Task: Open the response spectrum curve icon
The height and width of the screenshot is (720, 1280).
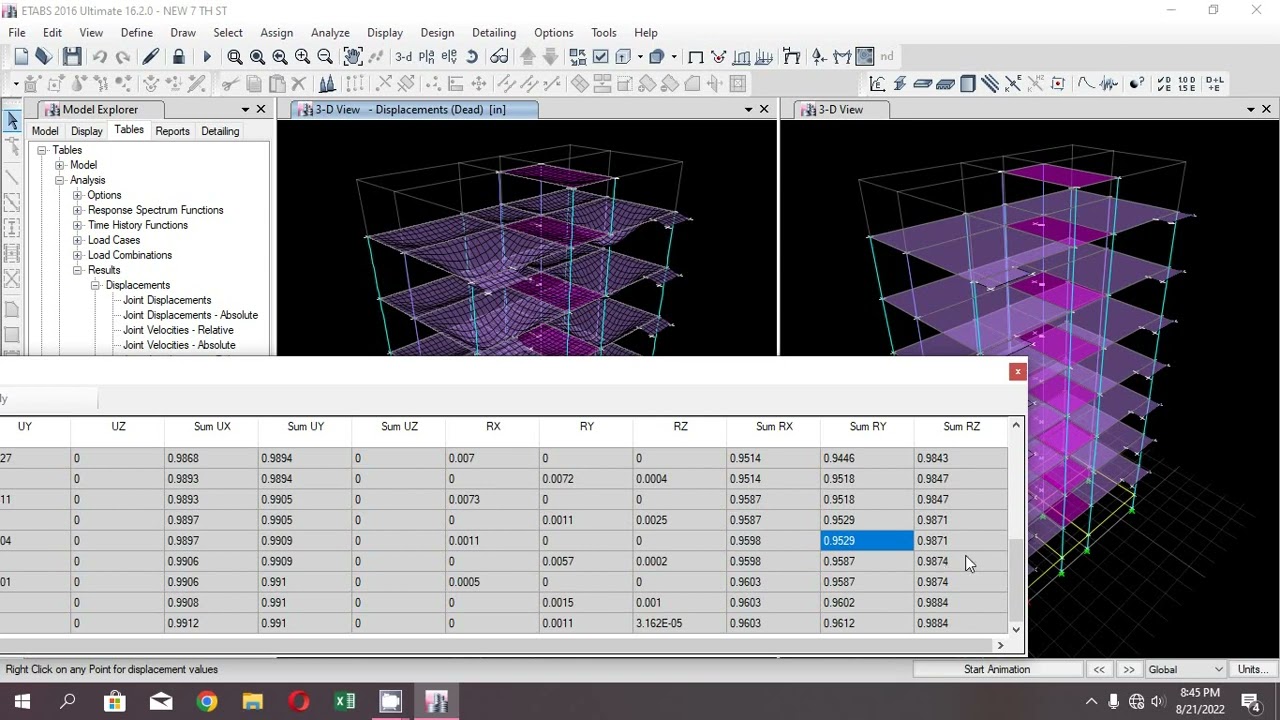Action: pyautogui.click(x=1085, y=84)
